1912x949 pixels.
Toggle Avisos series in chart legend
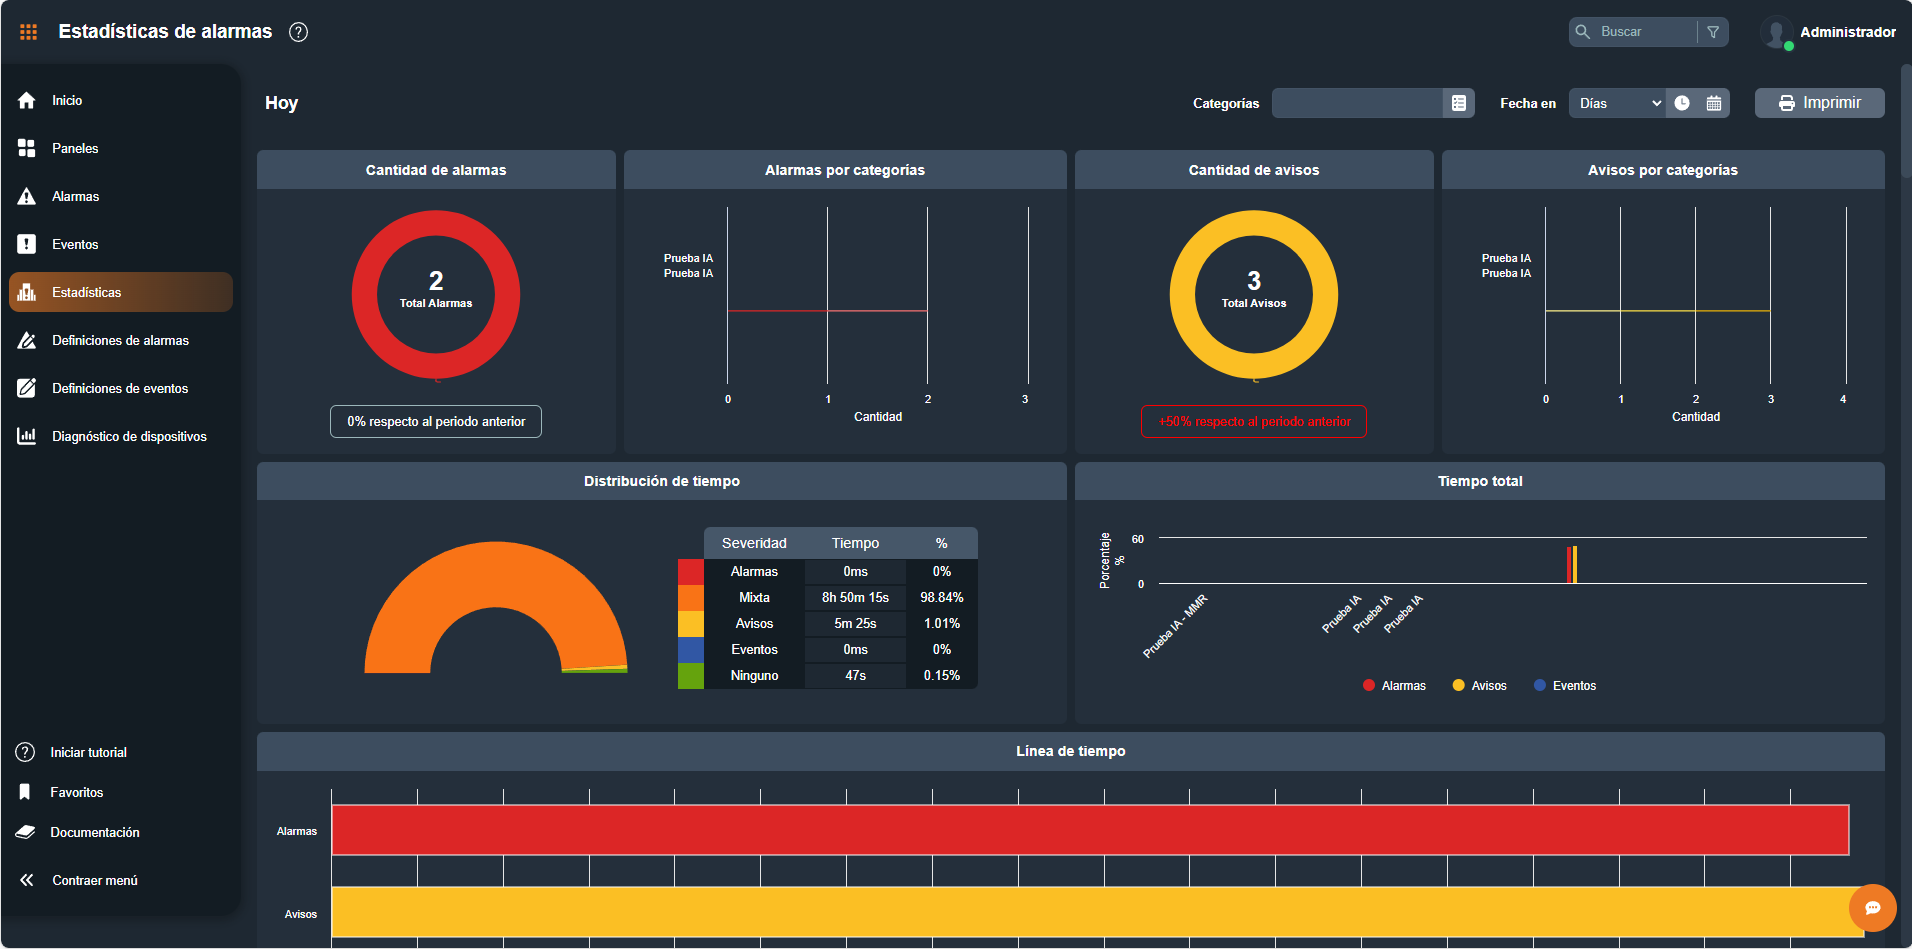pos(1479,686)
